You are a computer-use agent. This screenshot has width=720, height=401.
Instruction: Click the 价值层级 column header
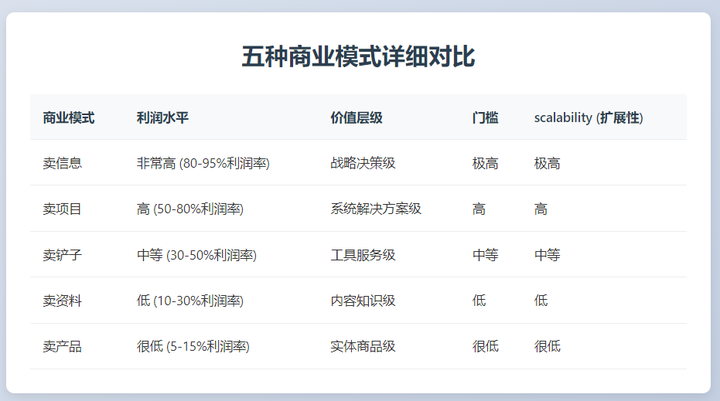356,118
